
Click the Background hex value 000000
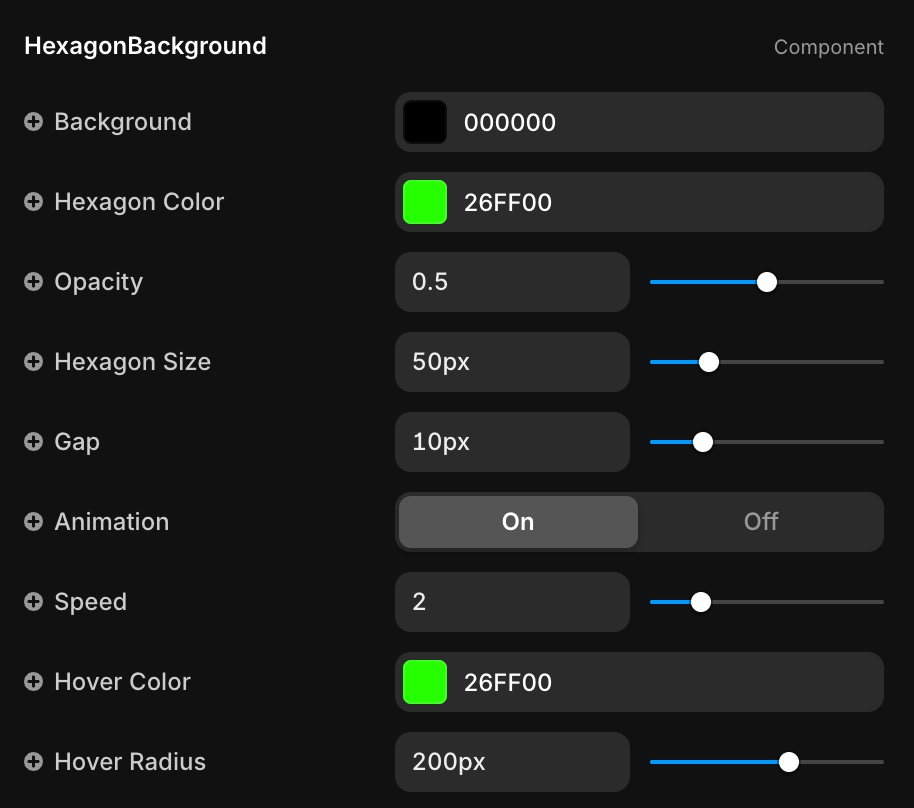point(510,123)
